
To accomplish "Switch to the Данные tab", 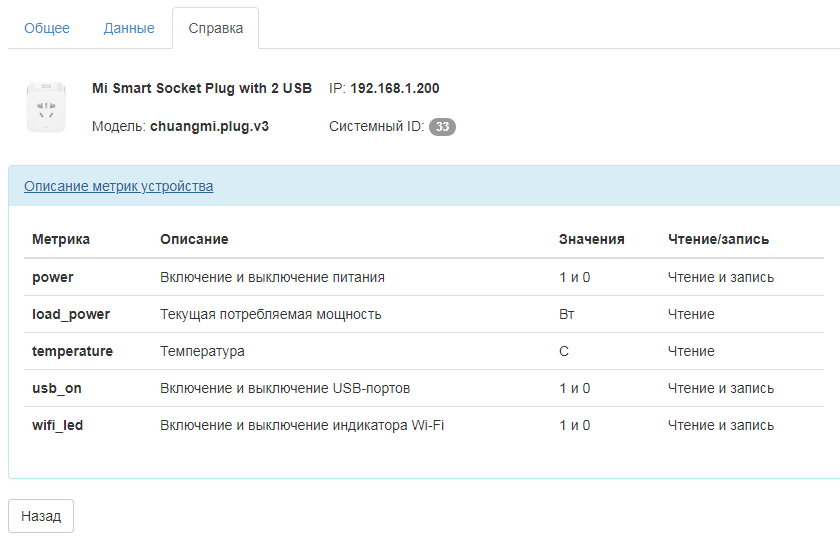I will coord(129,28).
